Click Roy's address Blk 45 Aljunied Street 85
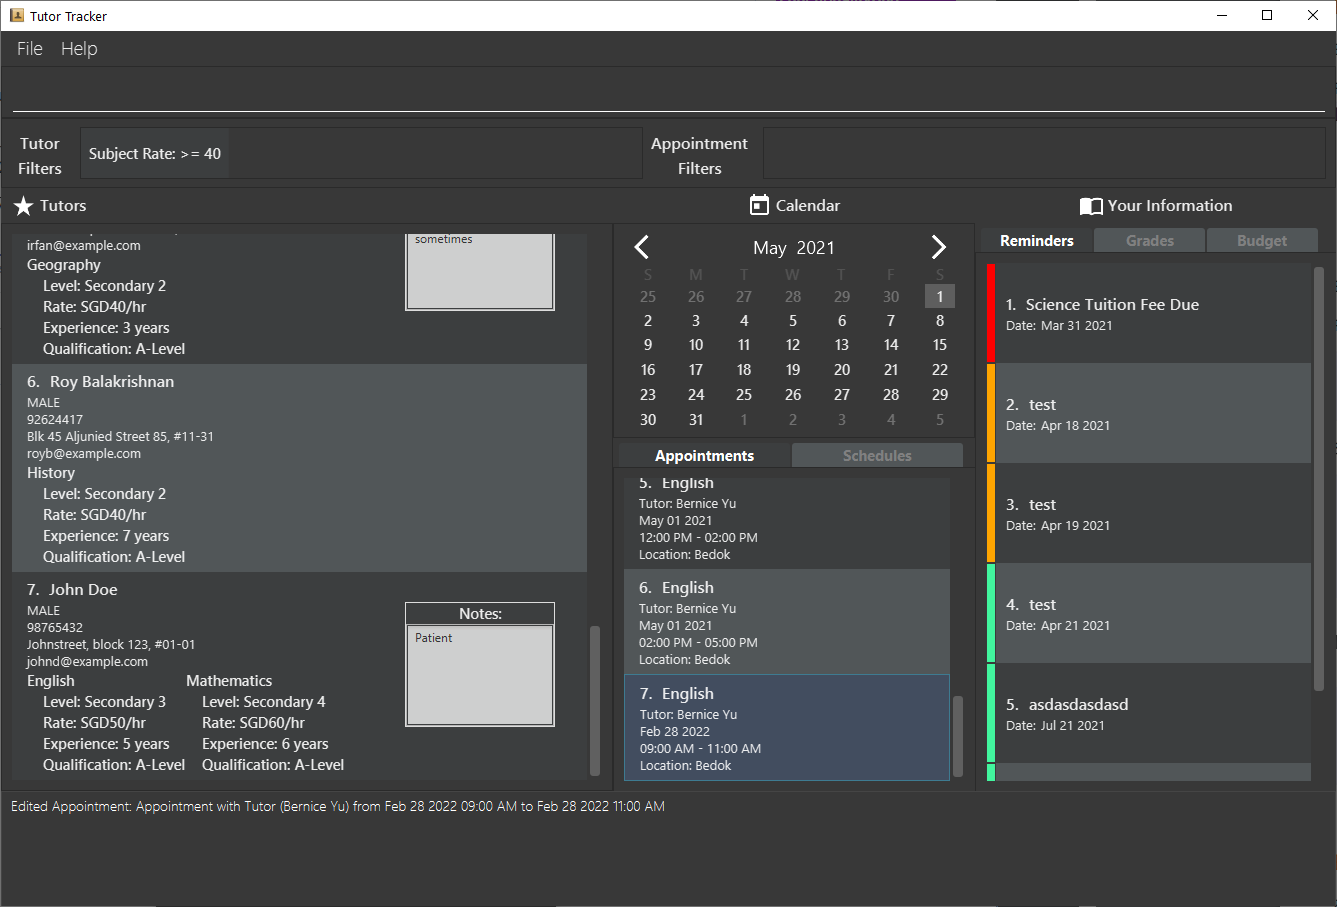Image resolution: width=1337 pixels, height=907 pixels. click(120, 437)
